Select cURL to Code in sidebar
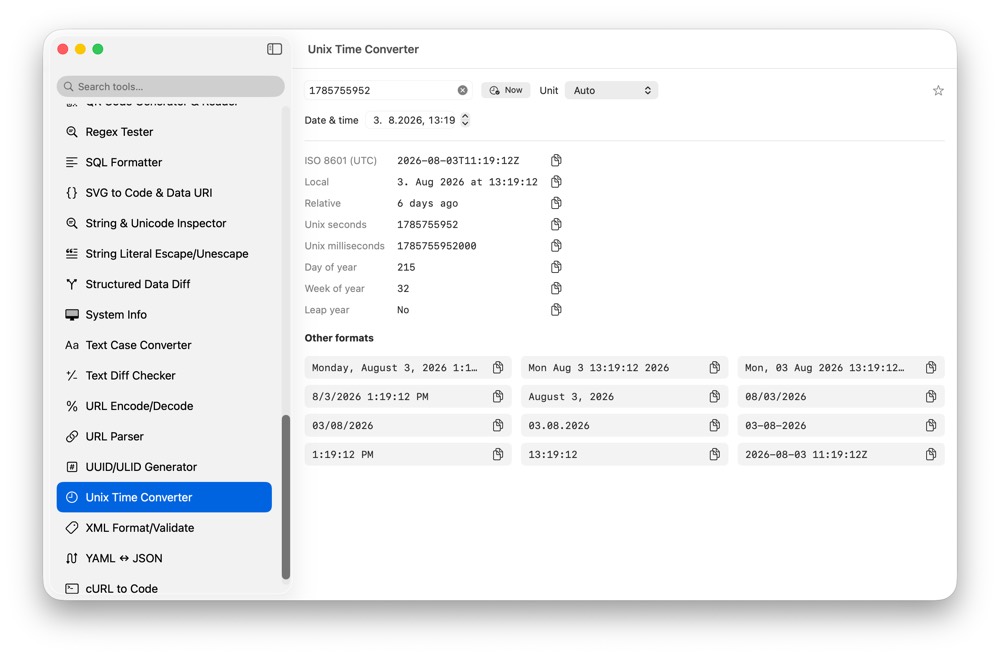 (x=164, y=588)
